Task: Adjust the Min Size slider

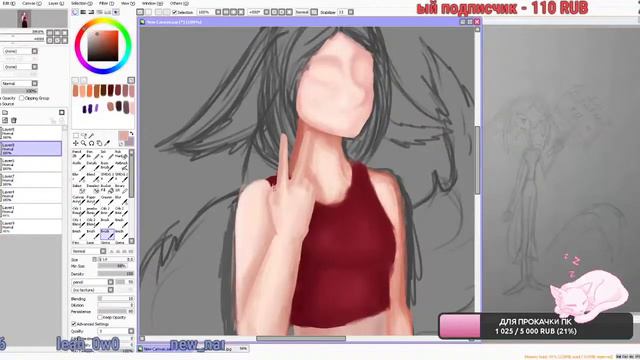Action: [x=112, y=266]
